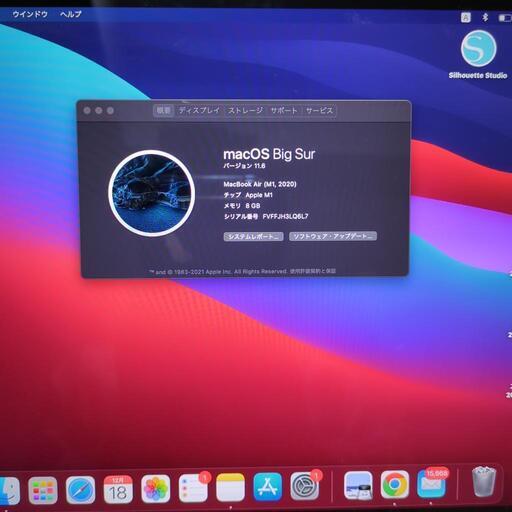Click the MacBook Air (M1, 2020) text
The height and width of the screenshot is (512, 512).
[x=260, y=184]
